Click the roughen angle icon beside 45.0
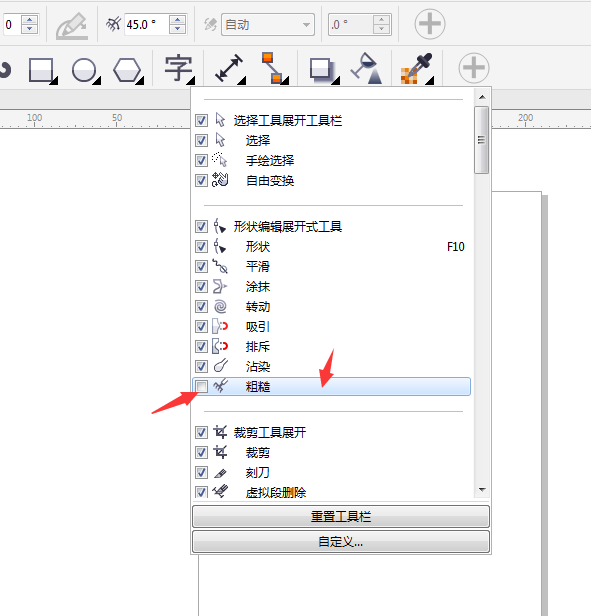591x616 pixels. click(x=113, y=24)
